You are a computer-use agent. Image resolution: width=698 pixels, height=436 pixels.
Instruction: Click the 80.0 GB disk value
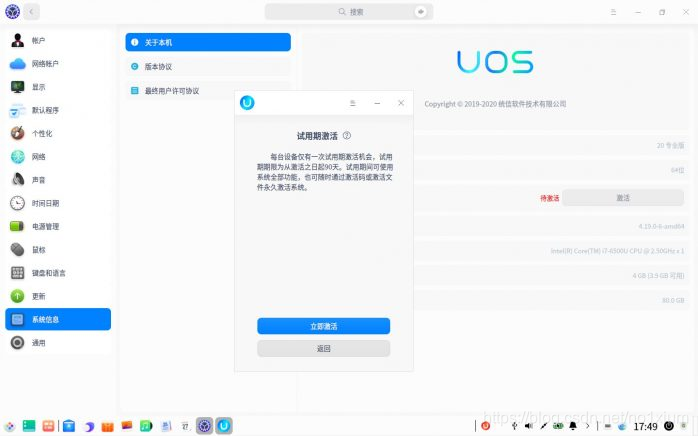pos(673,300)
